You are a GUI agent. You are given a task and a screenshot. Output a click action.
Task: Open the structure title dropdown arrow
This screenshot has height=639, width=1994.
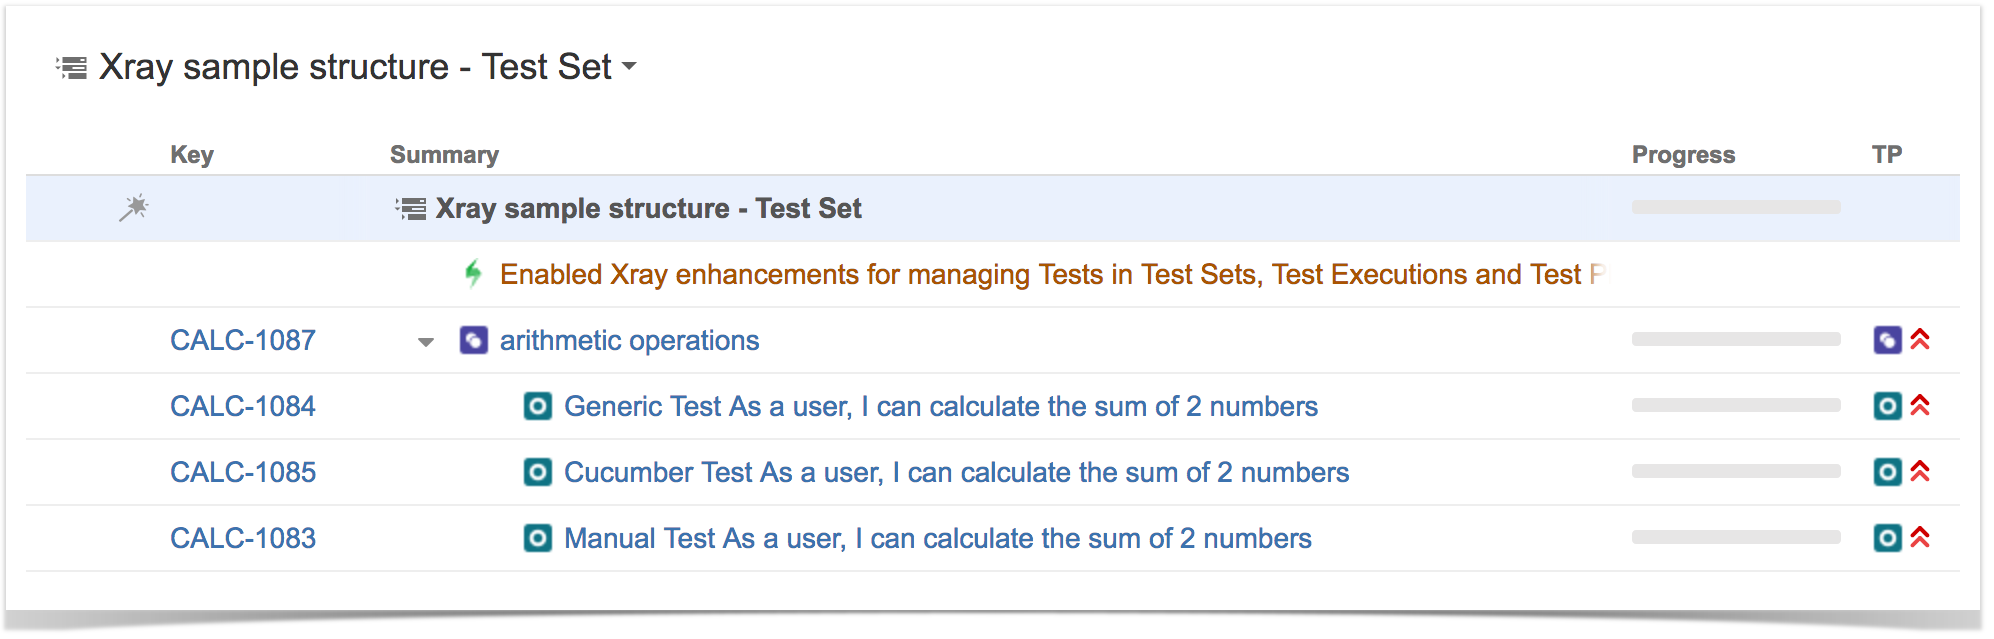point(629,67)
